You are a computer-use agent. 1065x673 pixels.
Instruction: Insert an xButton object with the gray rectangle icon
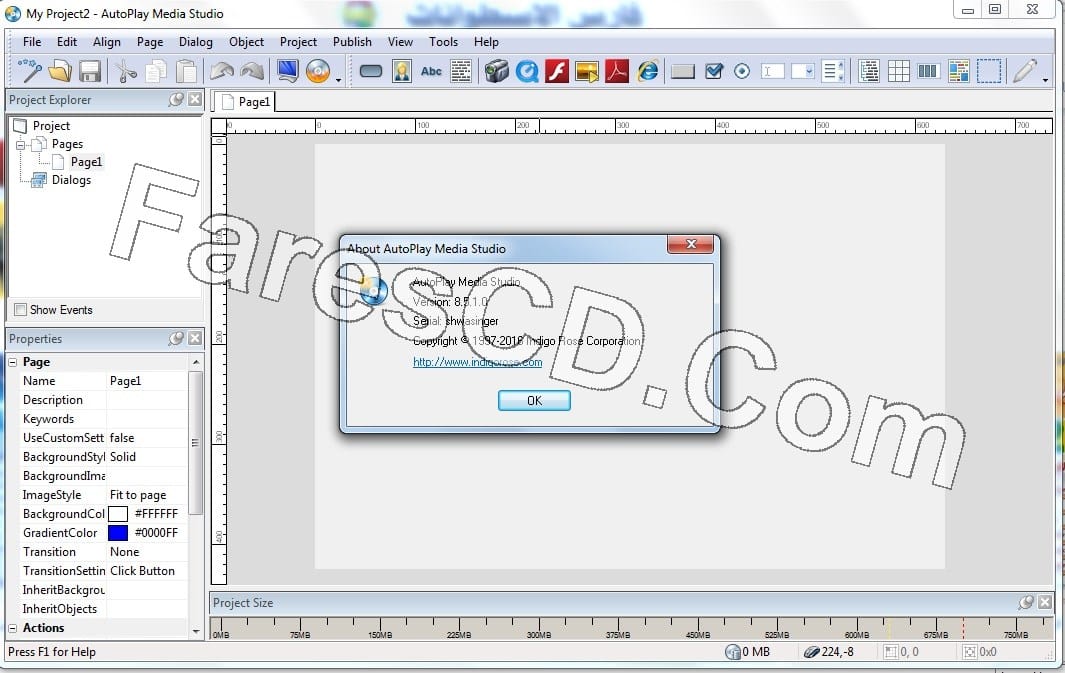click(683, 71)
